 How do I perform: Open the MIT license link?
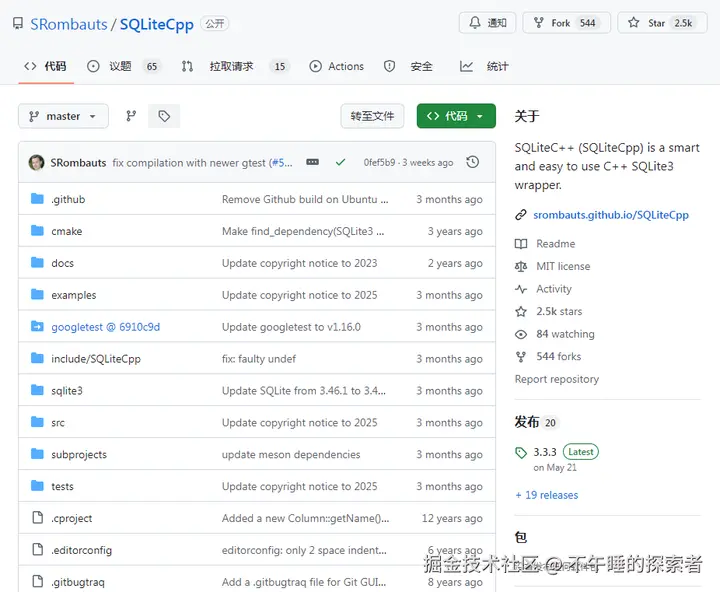click(x=563, y=266)
